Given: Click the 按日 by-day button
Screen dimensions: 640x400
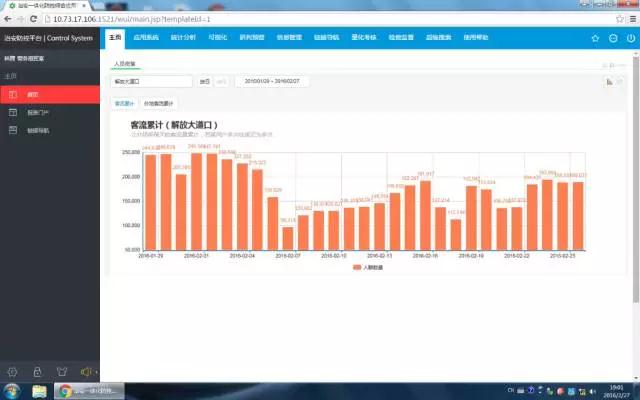Looking at the screenshot, I should point(205,81).
